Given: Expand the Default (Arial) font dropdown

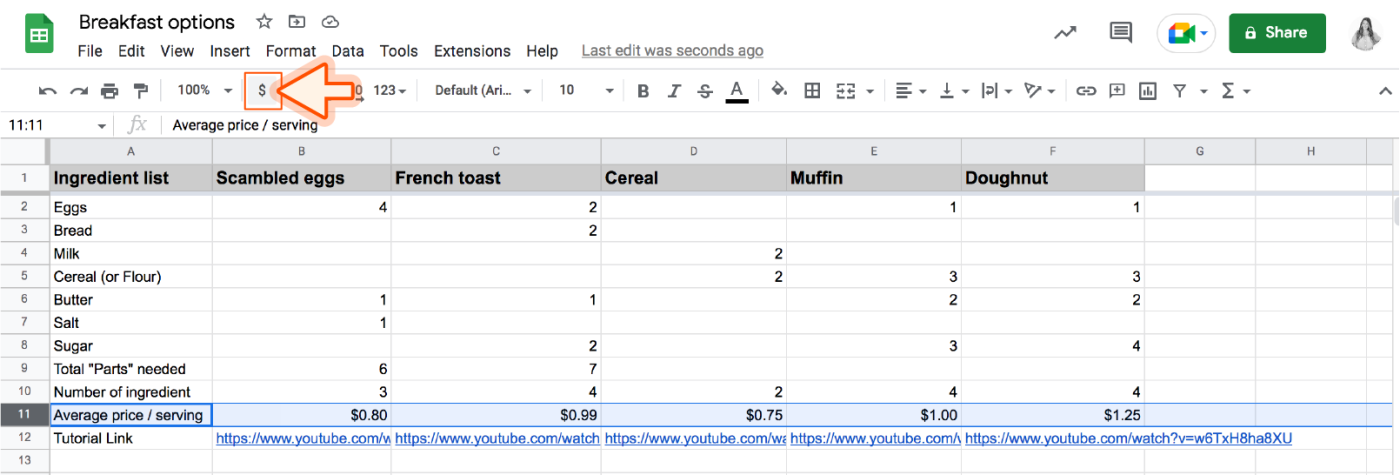Looking at the screenshot, I should click(484, 90).
